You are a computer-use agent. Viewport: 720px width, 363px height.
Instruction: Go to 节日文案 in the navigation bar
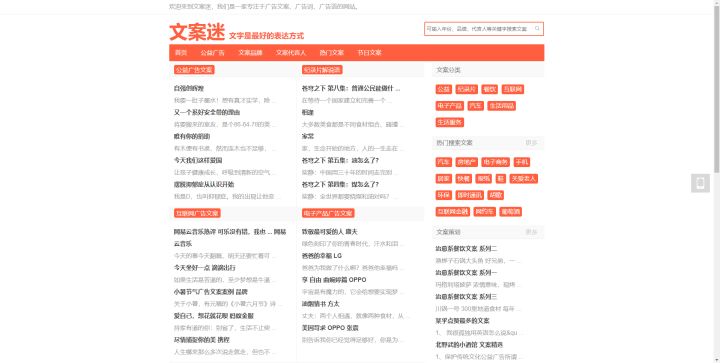(x=369, y=52)
